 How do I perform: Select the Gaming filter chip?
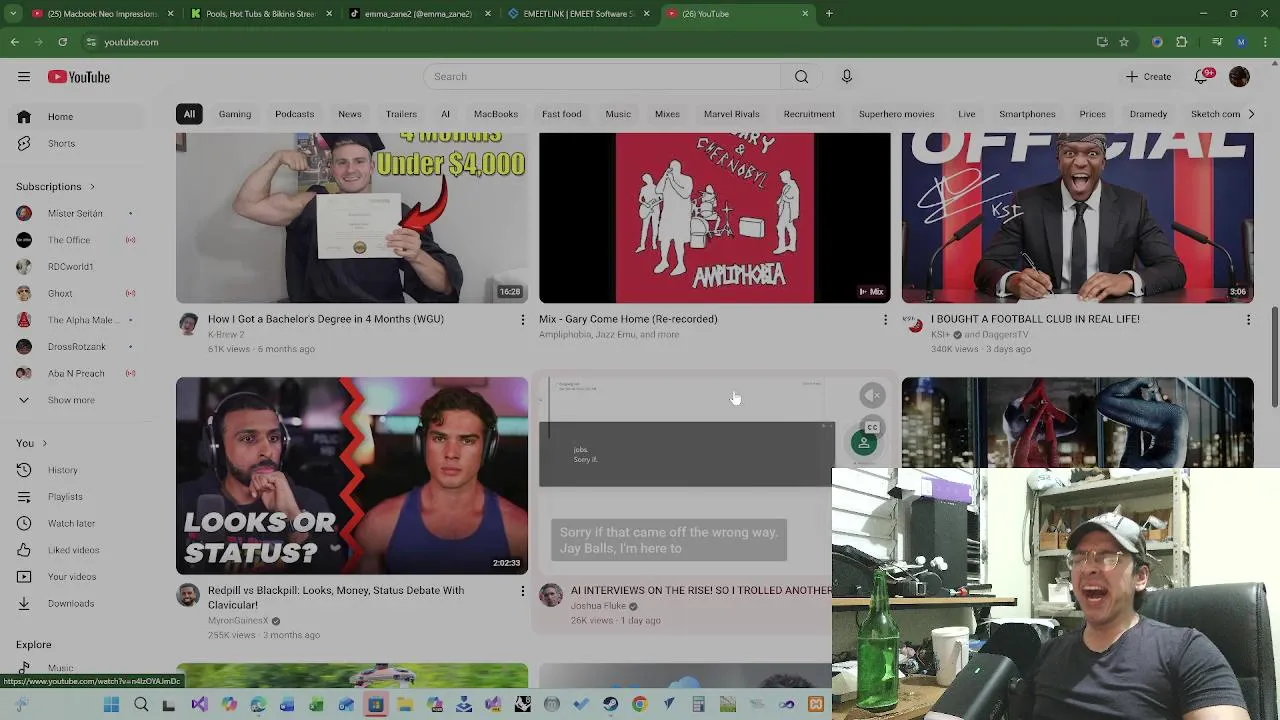point(235,114)
